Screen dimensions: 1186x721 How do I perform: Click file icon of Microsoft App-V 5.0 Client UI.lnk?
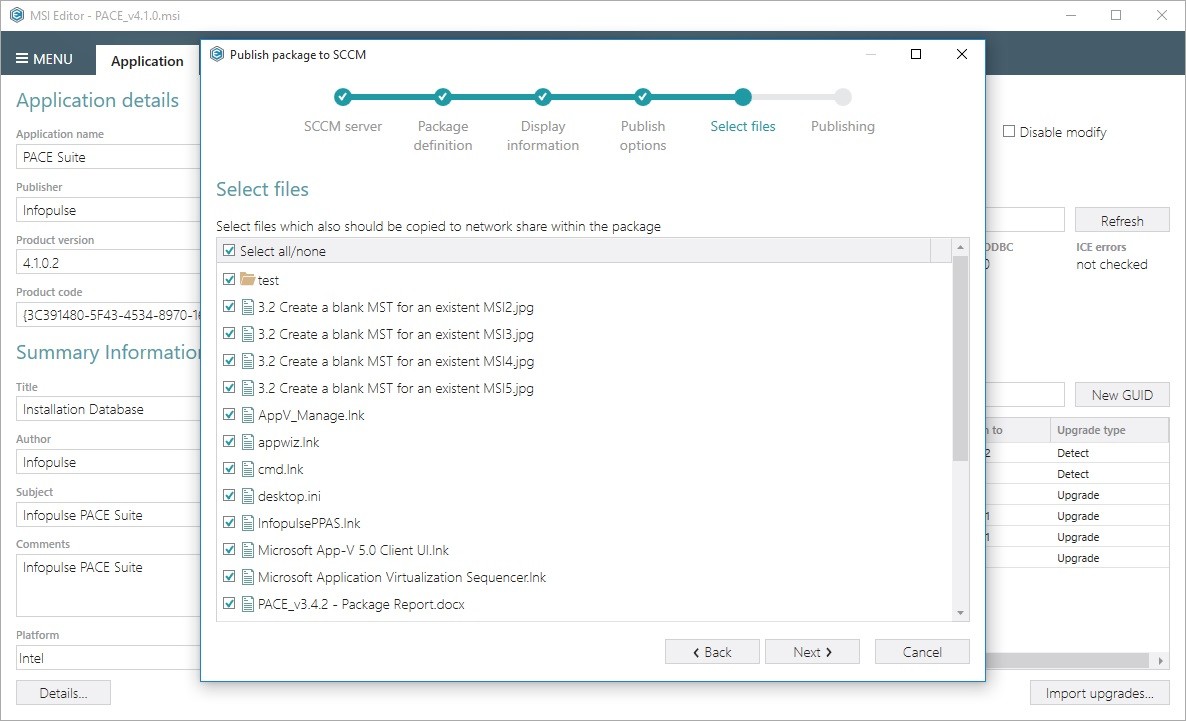[247, 550]
